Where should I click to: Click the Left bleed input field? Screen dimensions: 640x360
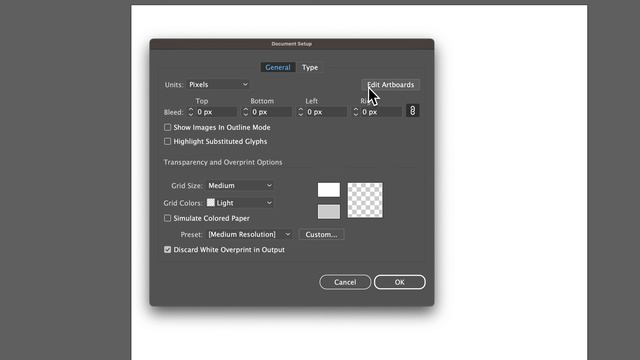(x=327, y=112)
